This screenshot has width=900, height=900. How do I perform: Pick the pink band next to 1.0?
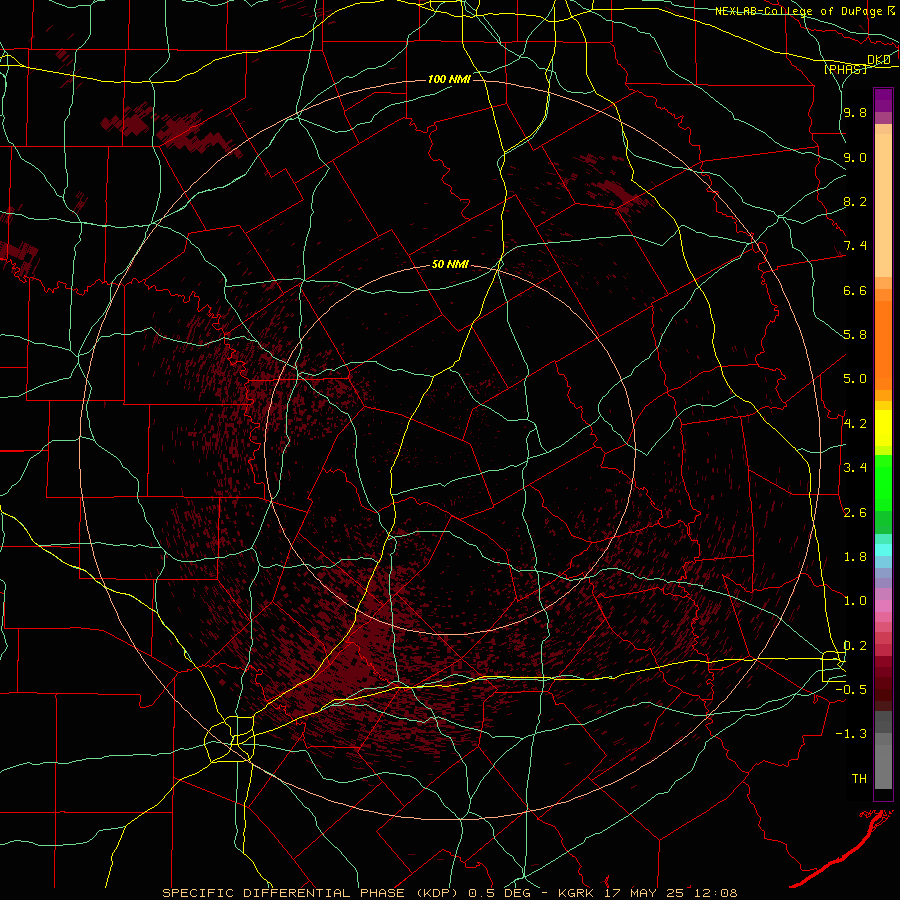883,605
